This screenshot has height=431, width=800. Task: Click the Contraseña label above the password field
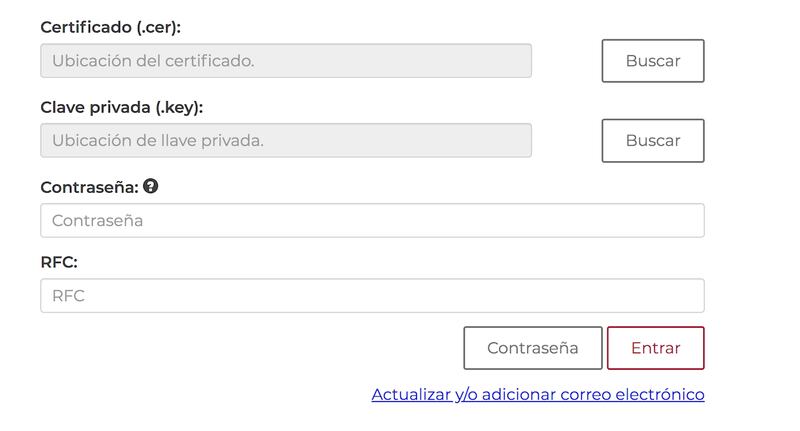(89, 187)
